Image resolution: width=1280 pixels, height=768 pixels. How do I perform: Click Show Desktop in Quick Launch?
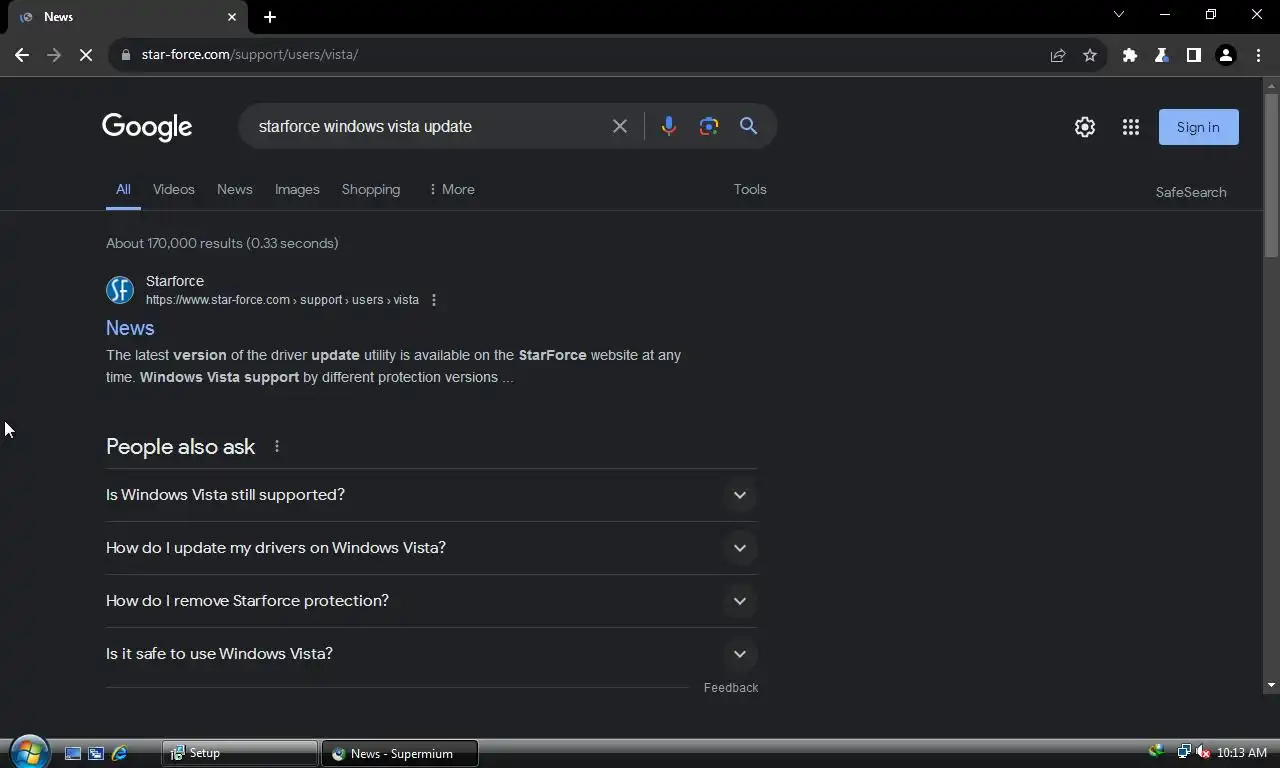pos(73,753)
